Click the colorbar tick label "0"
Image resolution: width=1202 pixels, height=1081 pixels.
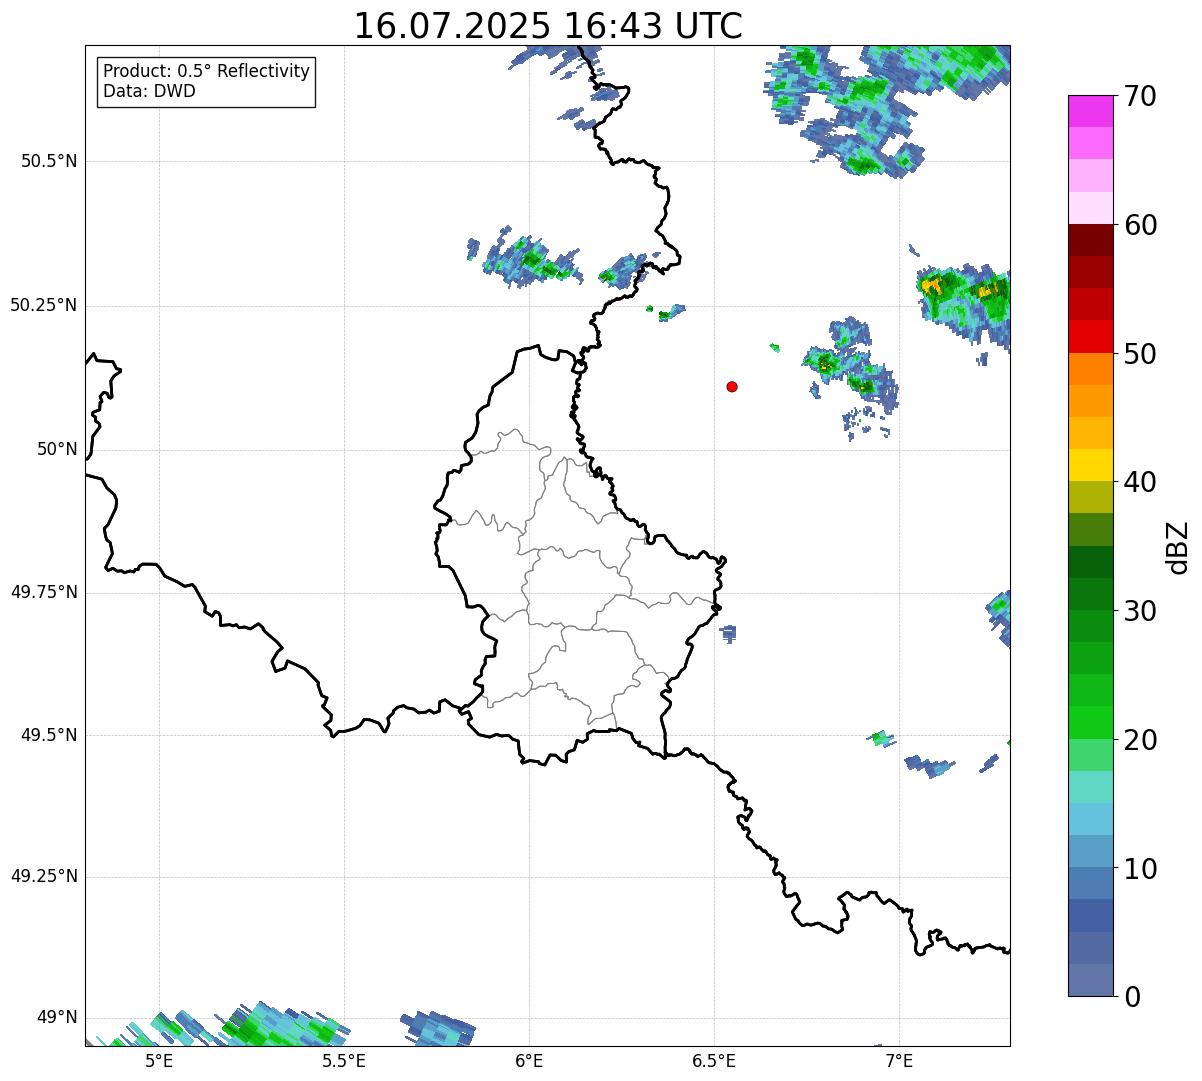point(1132,997)
